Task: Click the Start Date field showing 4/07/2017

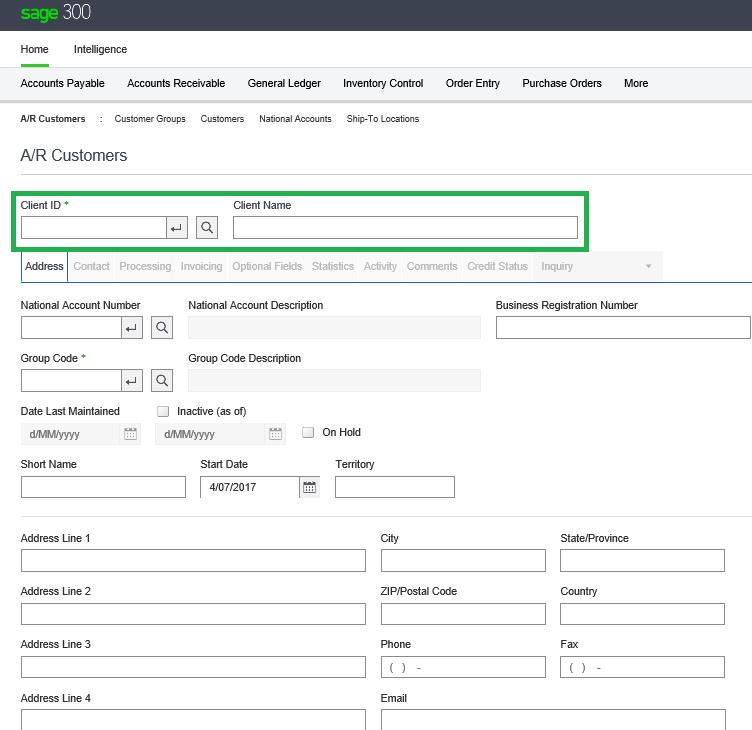Action: point(250,487)
